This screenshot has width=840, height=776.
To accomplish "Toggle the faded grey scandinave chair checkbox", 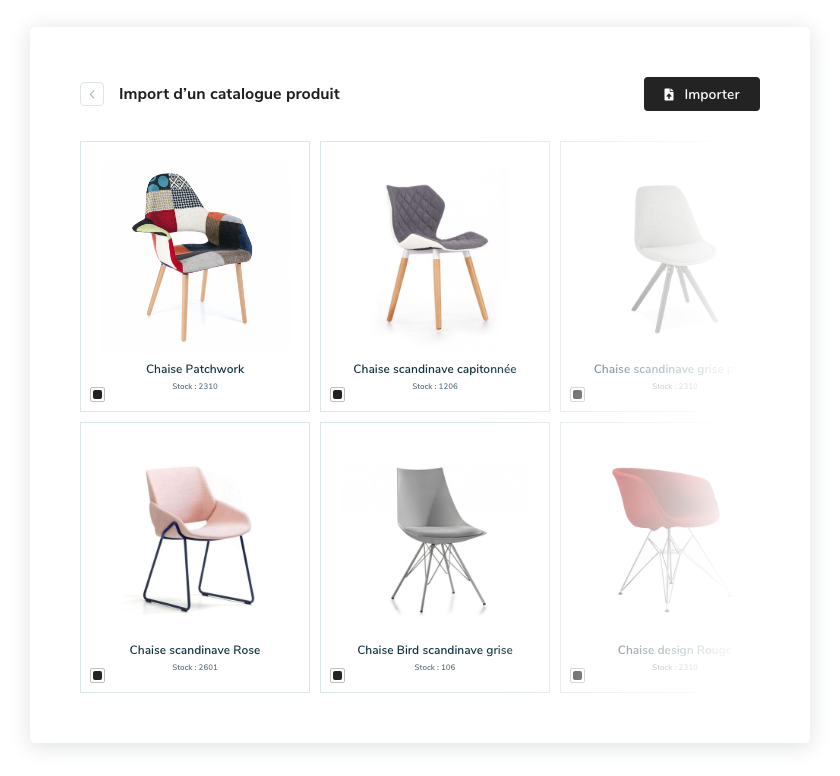I will click(x=578, y=395).
